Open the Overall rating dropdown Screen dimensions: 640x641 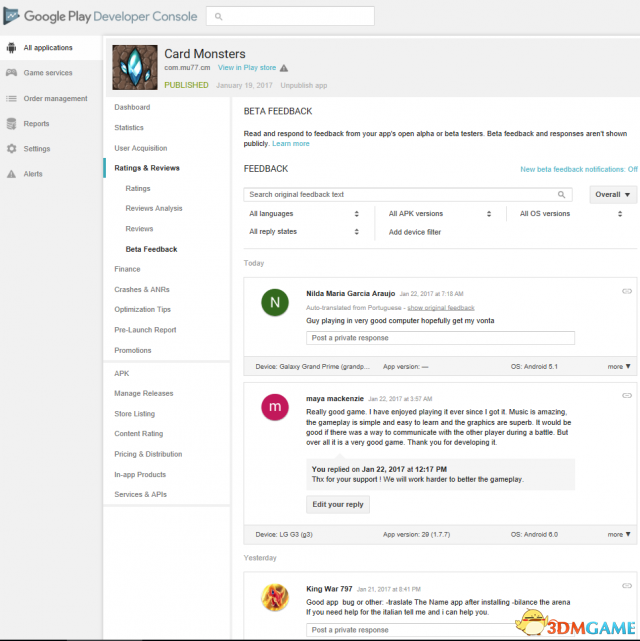coord(612,195)
